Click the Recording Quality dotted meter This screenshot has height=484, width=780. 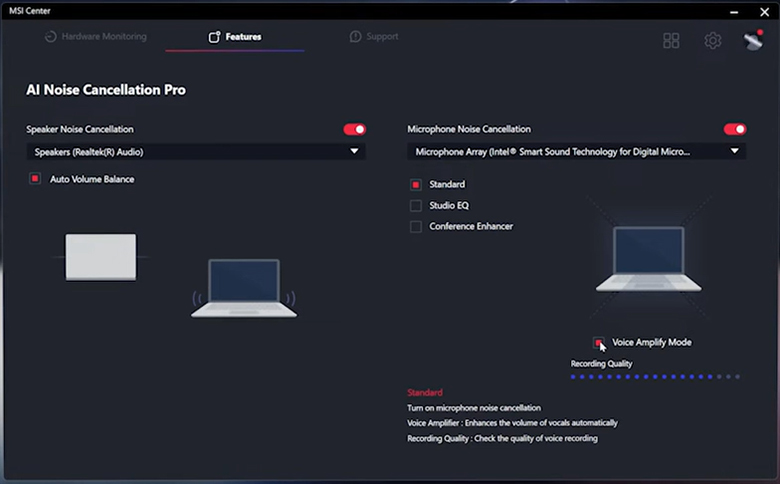pyautogui.click(x=655, y=377)
